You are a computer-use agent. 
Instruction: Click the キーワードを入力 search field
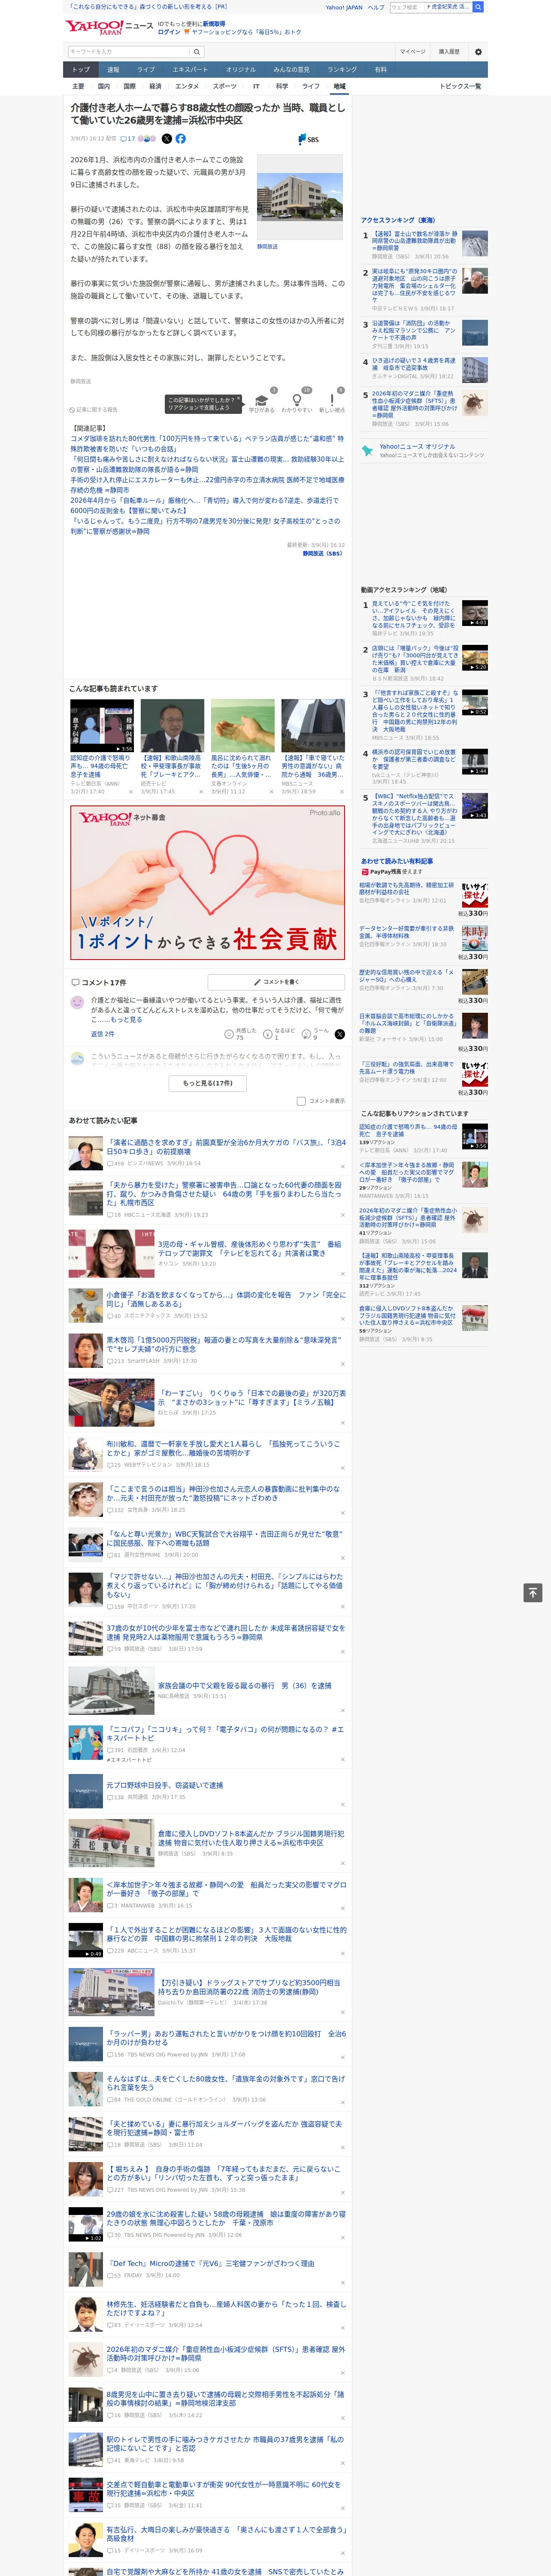pos(129,51)
